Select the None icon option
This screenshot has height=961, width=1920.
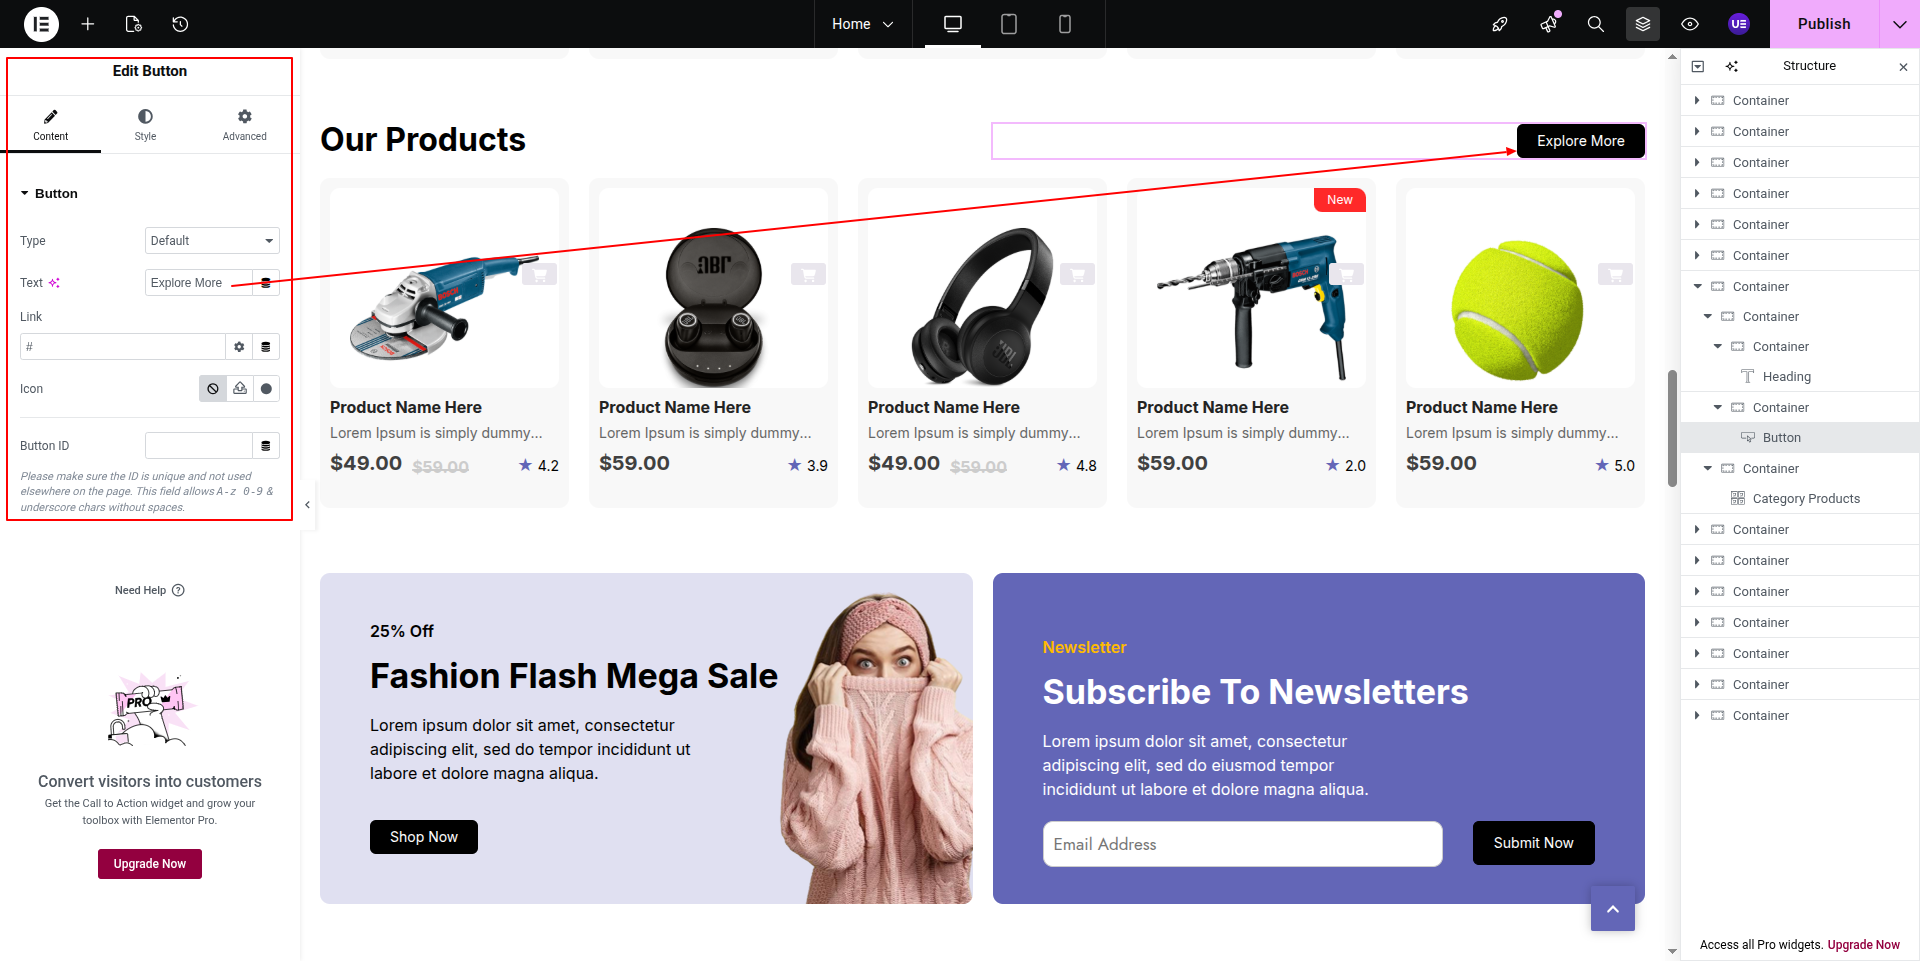(213, 389)
